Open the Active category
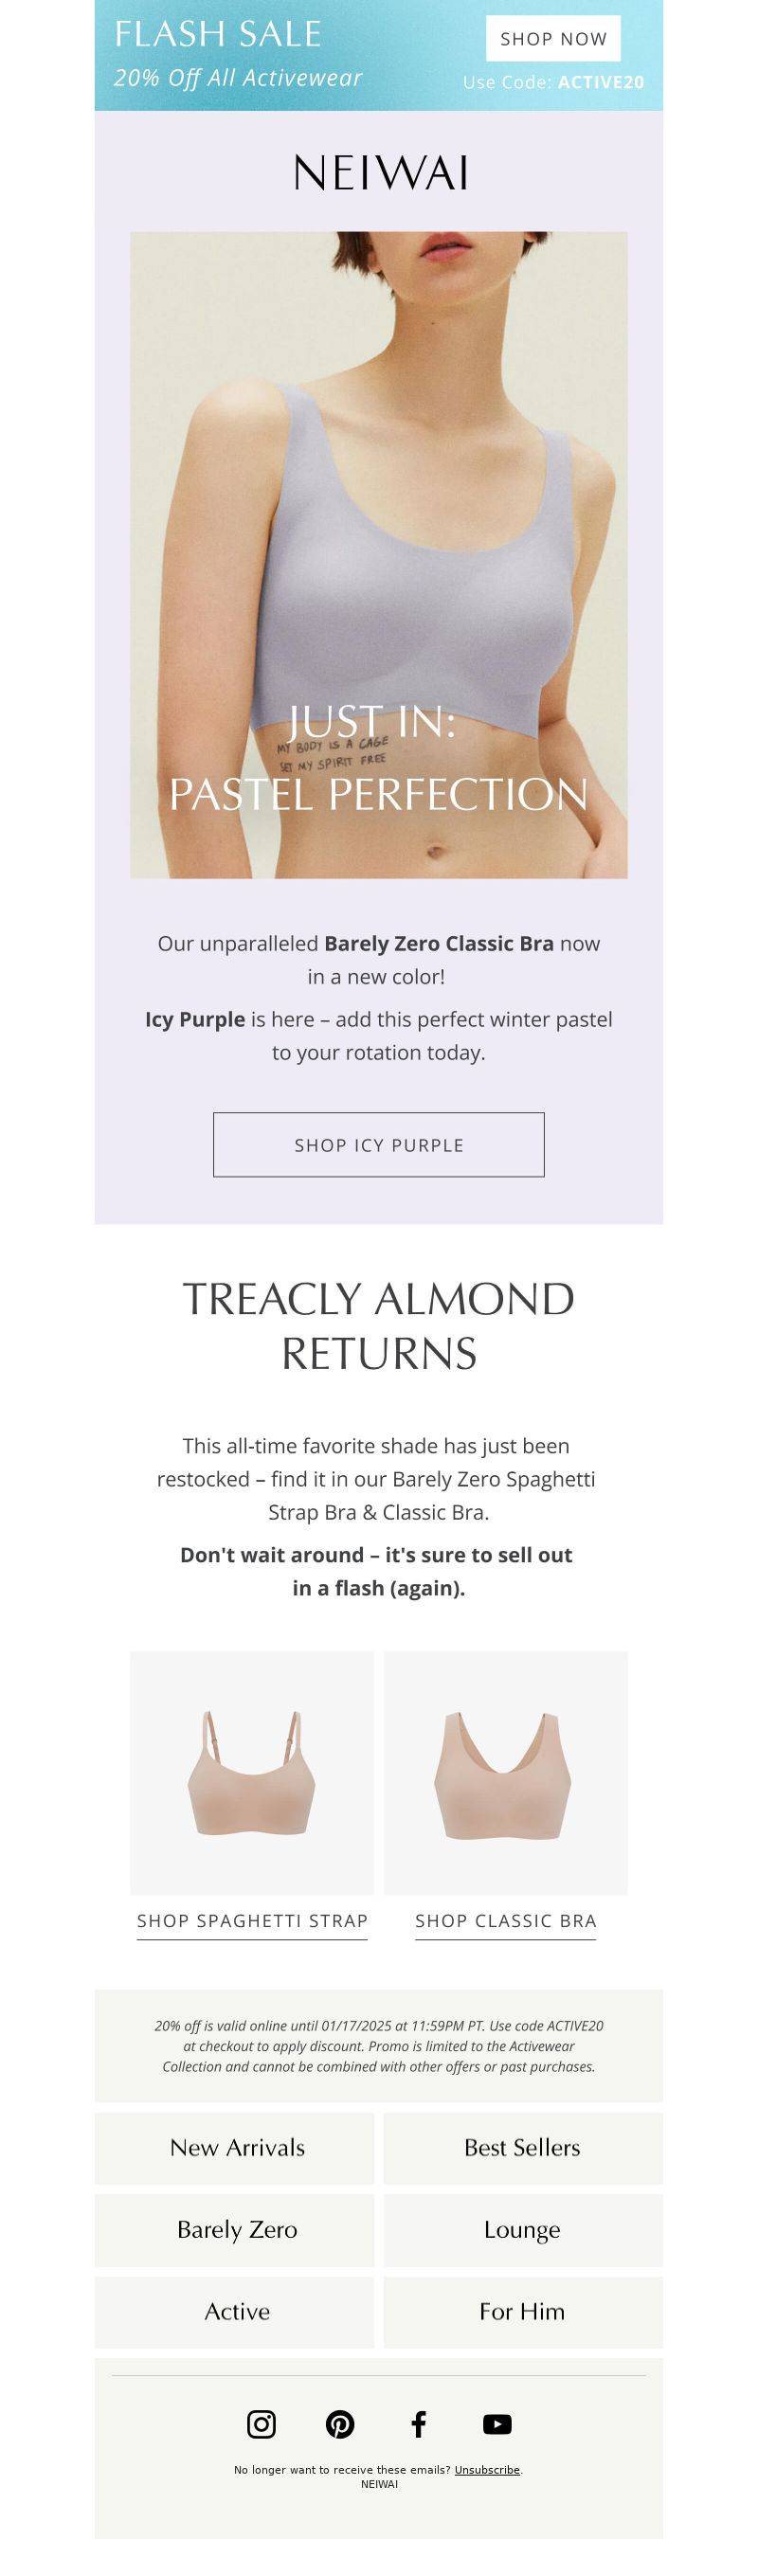Viewport: 758px width, 2576px height. click(235, 2311)
